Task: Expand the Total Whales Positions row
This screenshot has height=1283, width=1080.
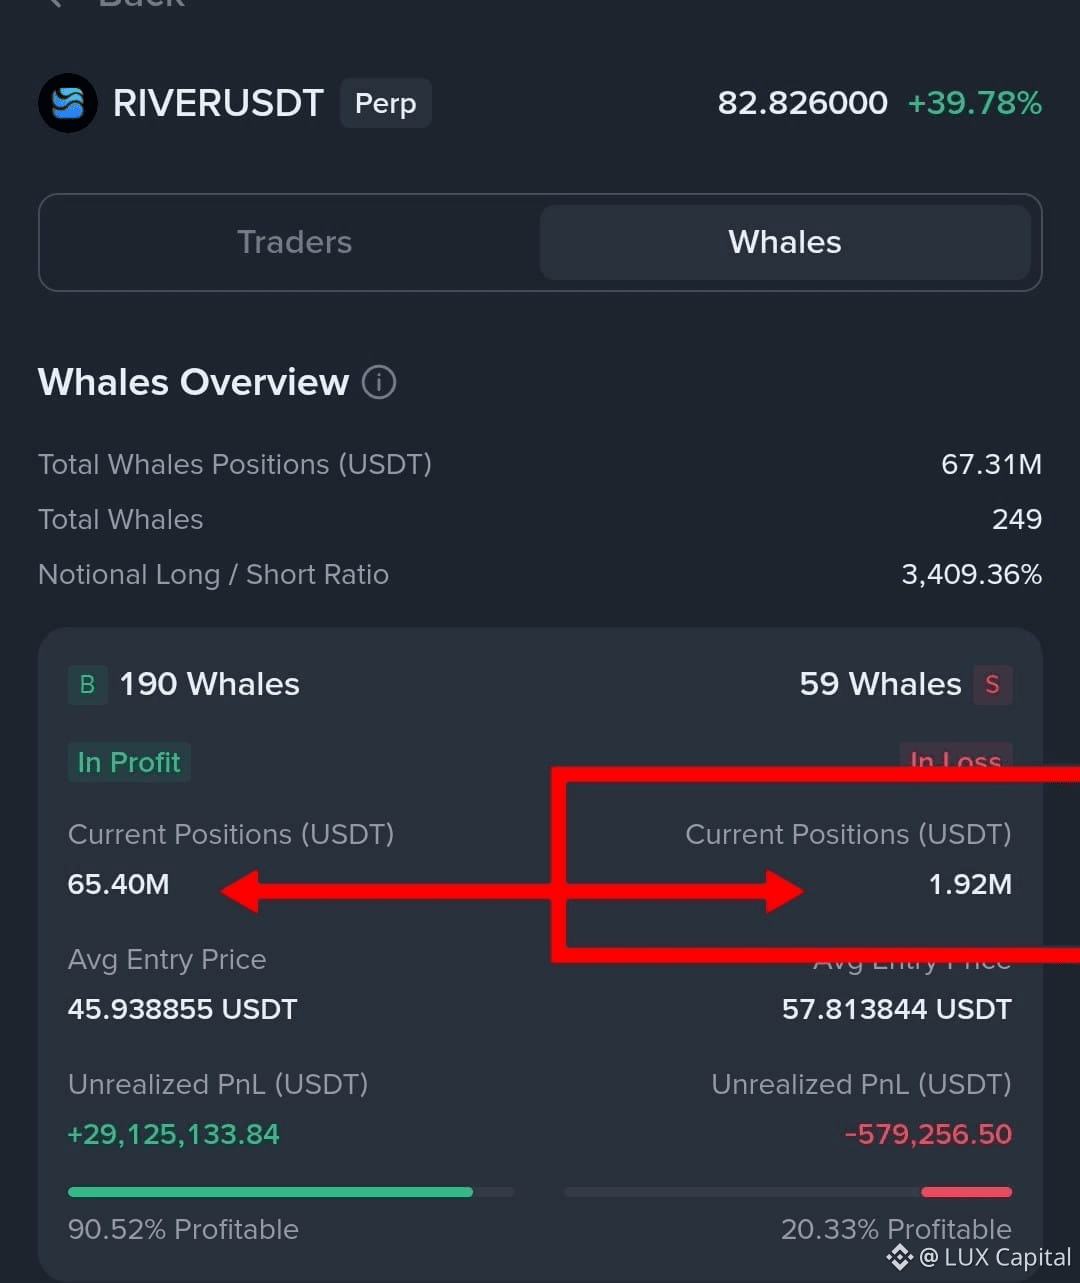Action: 235,464
